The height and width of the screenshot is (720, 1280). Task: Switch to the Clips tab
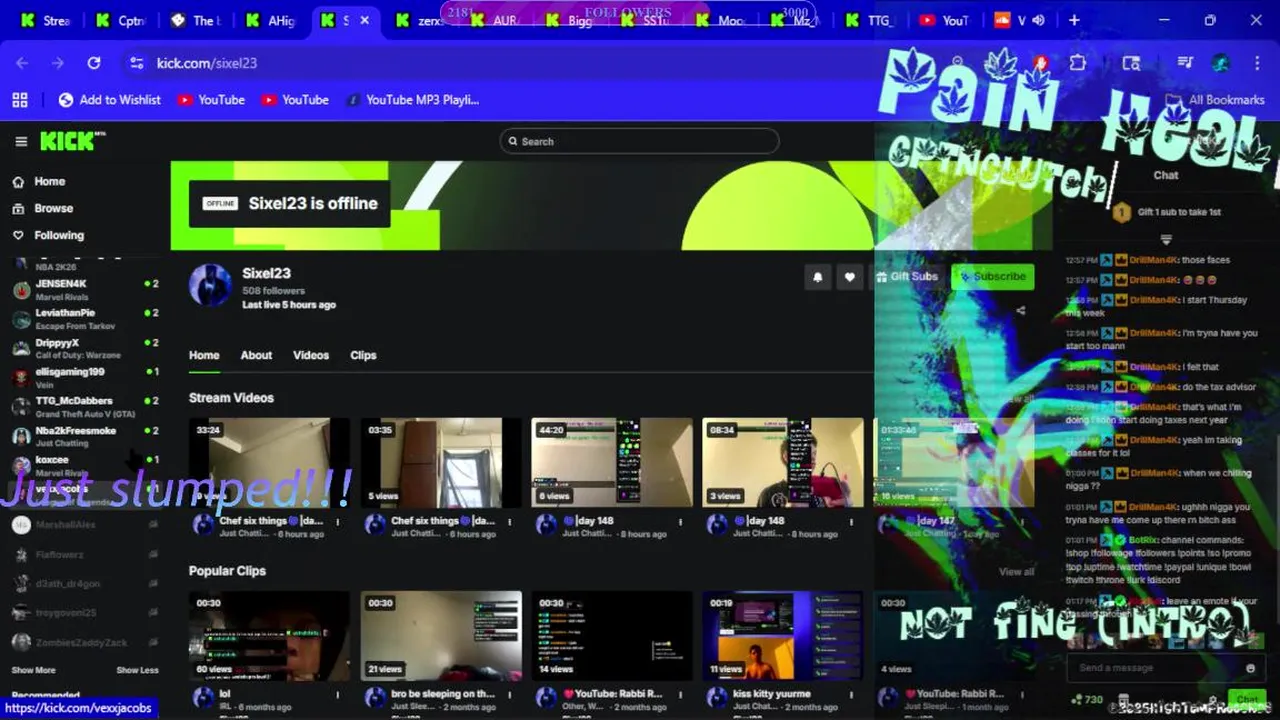pos(363,355)
